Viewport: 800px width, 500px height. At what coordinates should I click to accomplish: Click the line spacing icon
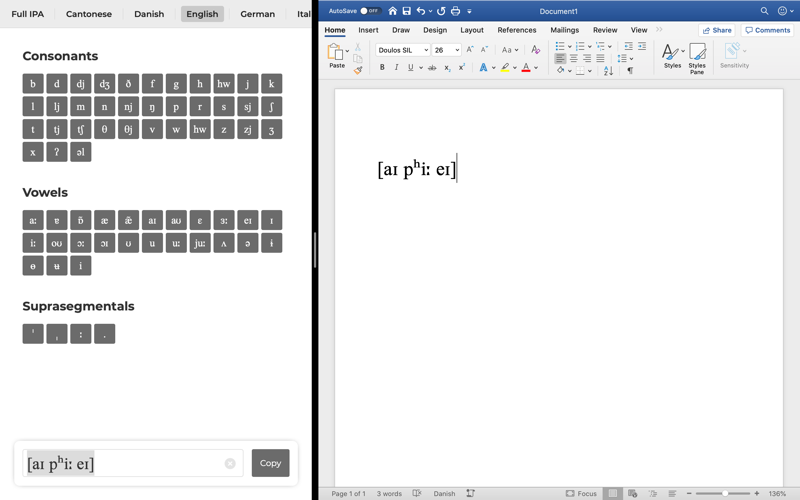point(622,59)
